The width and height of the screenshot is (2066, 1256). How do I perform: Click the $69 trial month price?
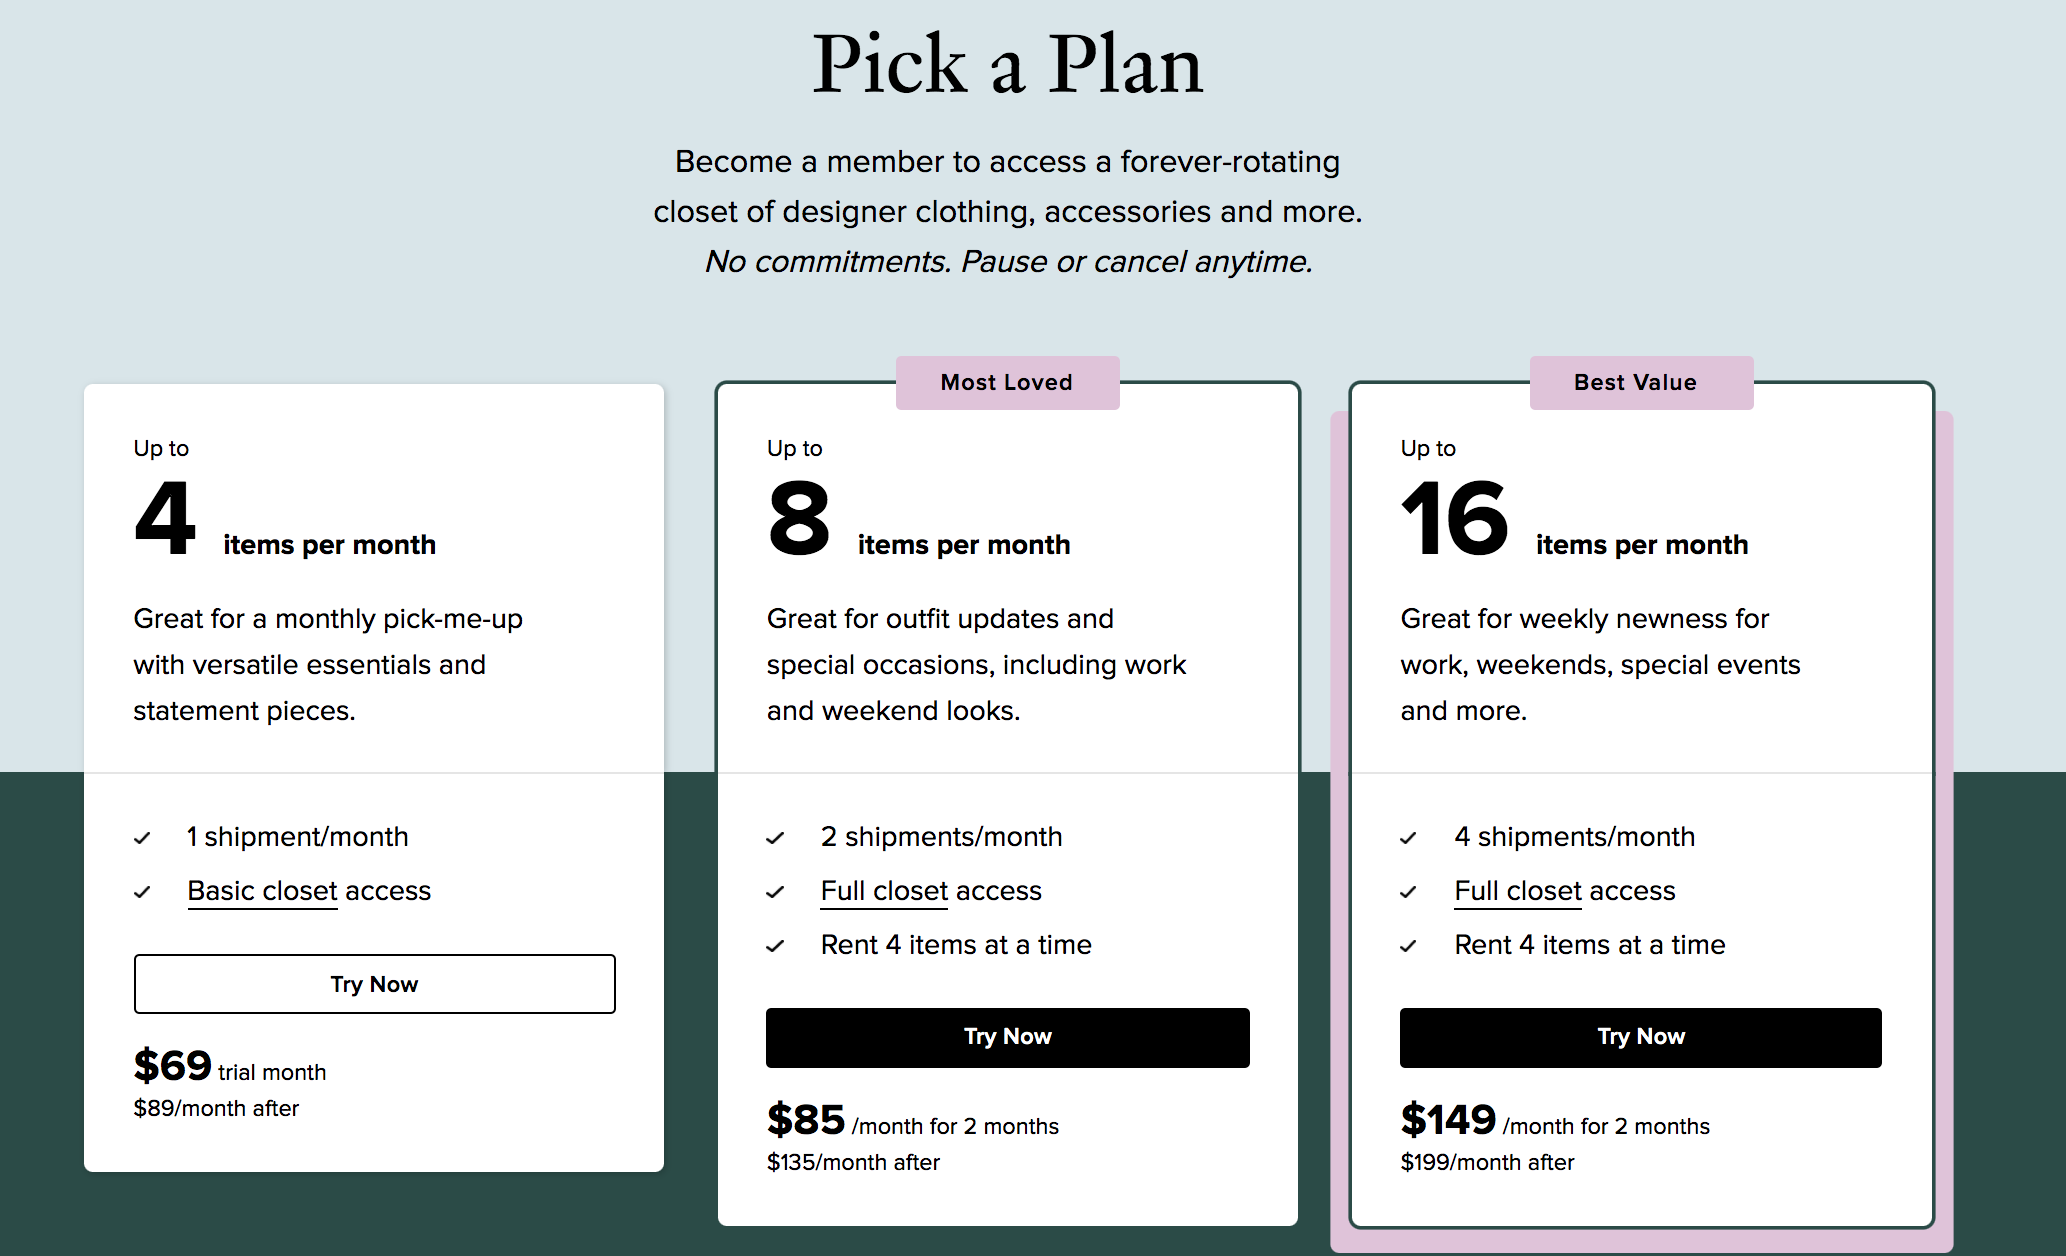pyautogui.click(x=173, y=1066)
